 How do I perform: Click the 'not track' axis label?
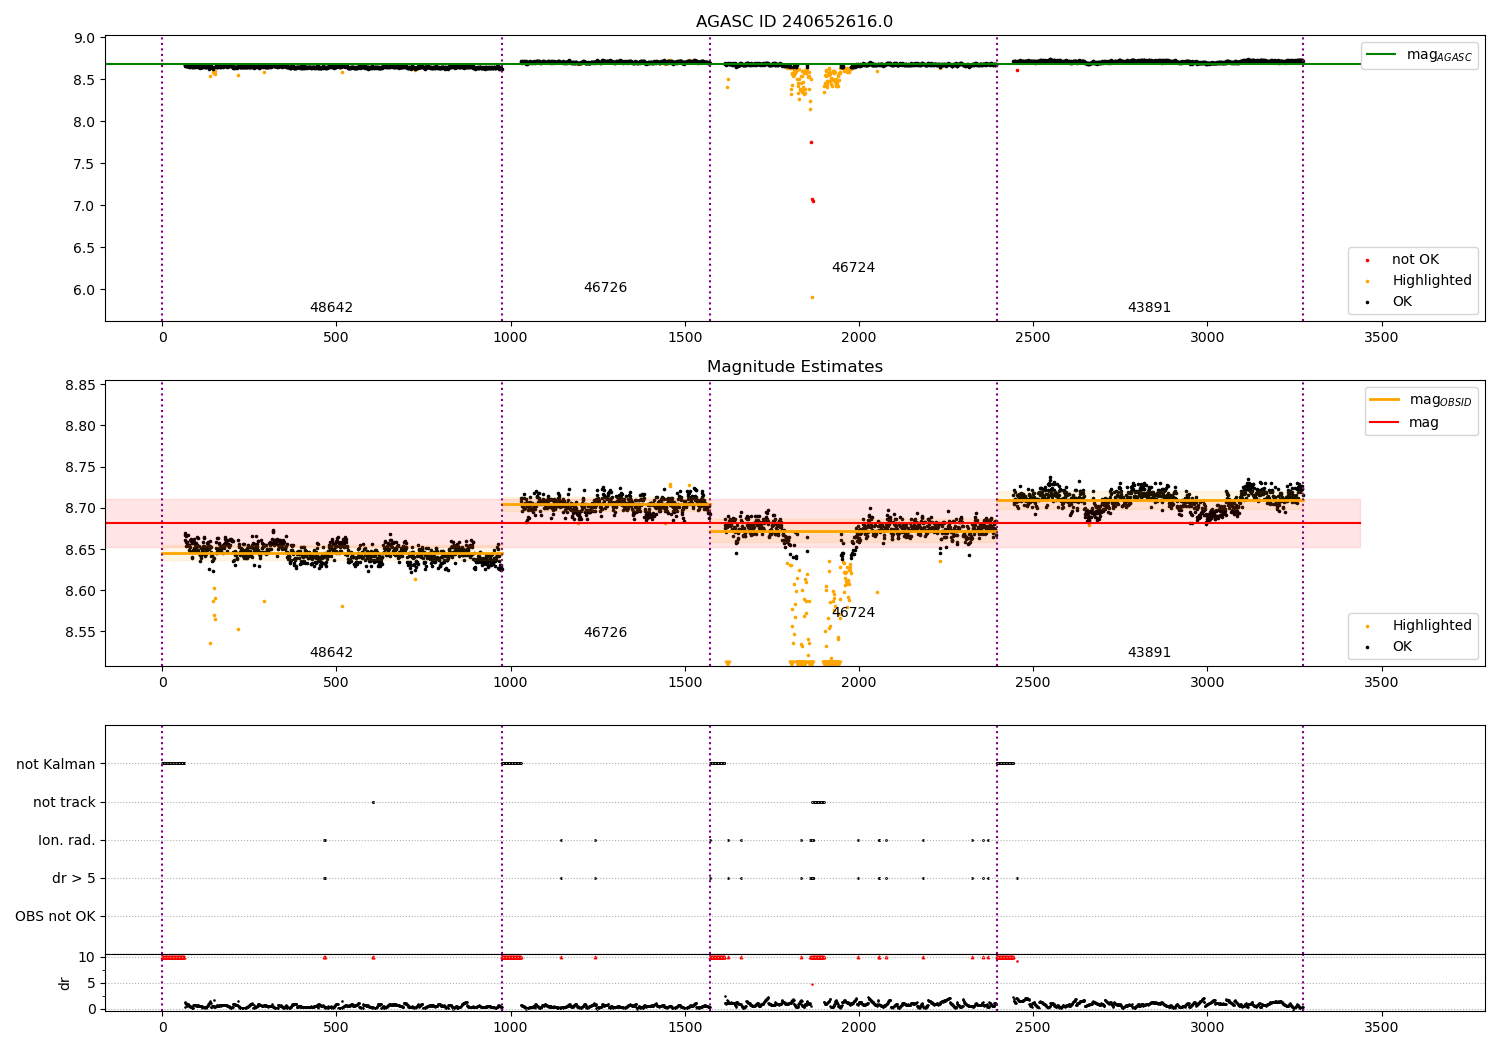(x=64, y=803)
